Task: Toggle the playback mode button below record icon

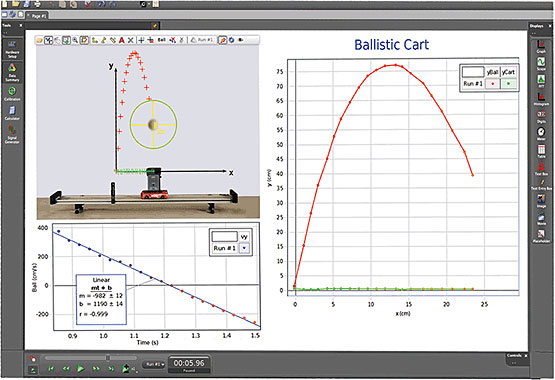Action: pos(33,370)
